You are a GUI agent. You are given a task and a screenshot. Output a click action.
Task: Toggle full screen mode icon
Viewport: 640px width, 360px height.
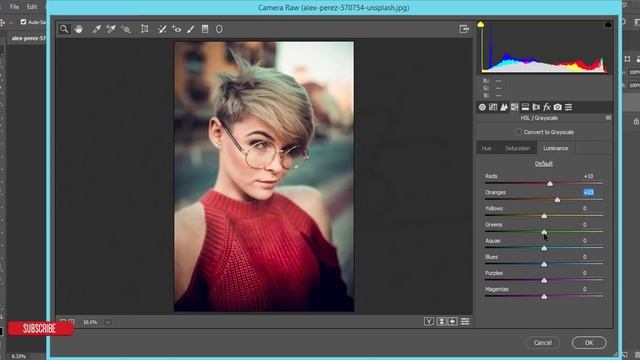coord(464,29)
